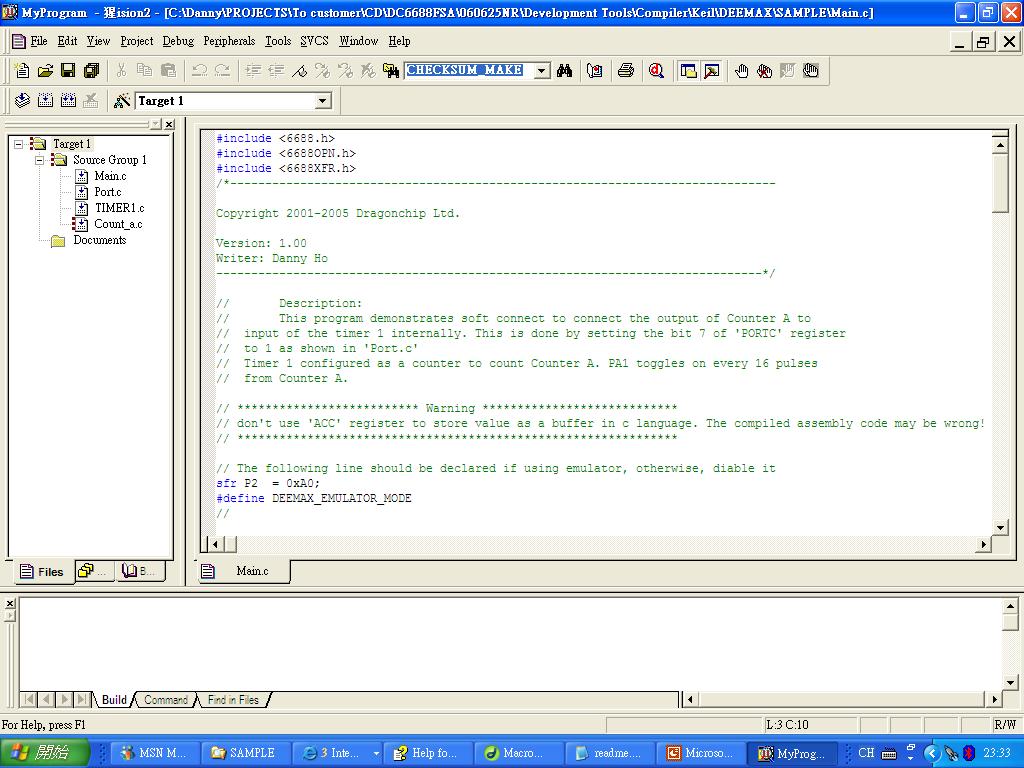The image size is (1024, 768).
Task: Open the File menu
Action: 39,41
